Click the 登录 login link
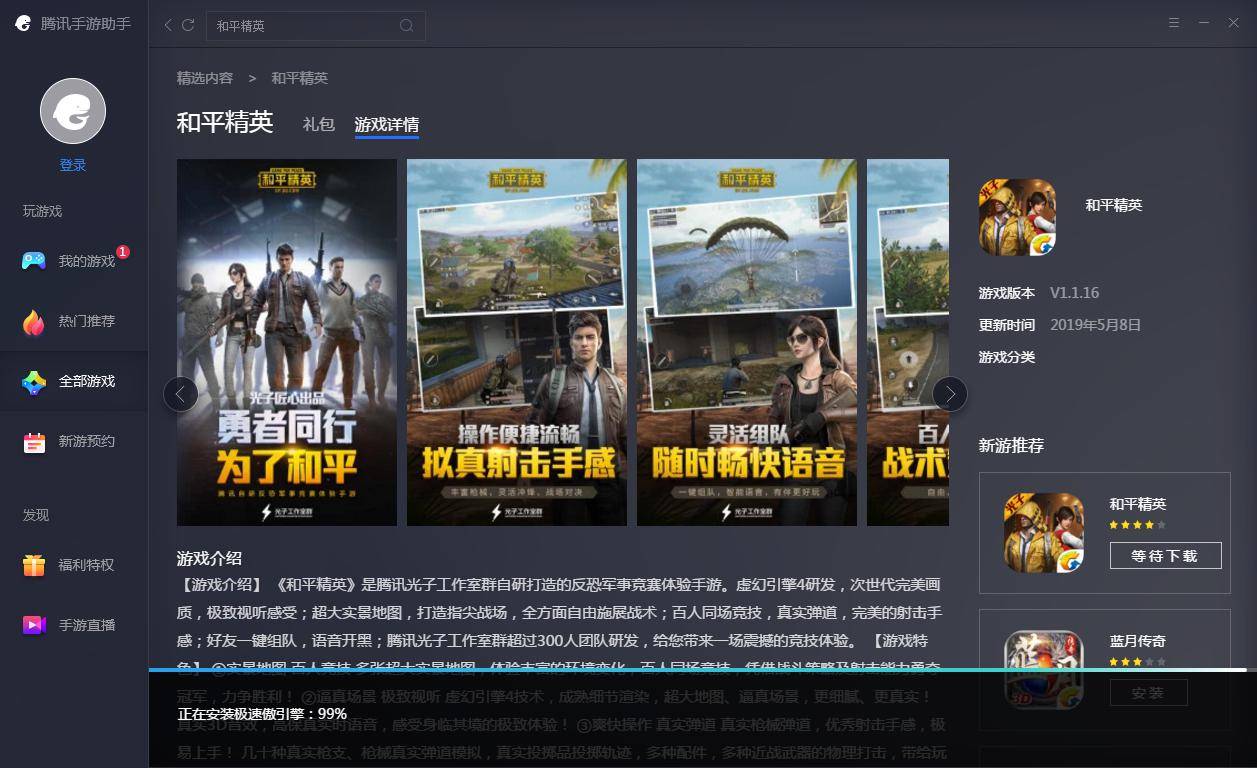The image size is (1257, 768). [x=73, y=165]
